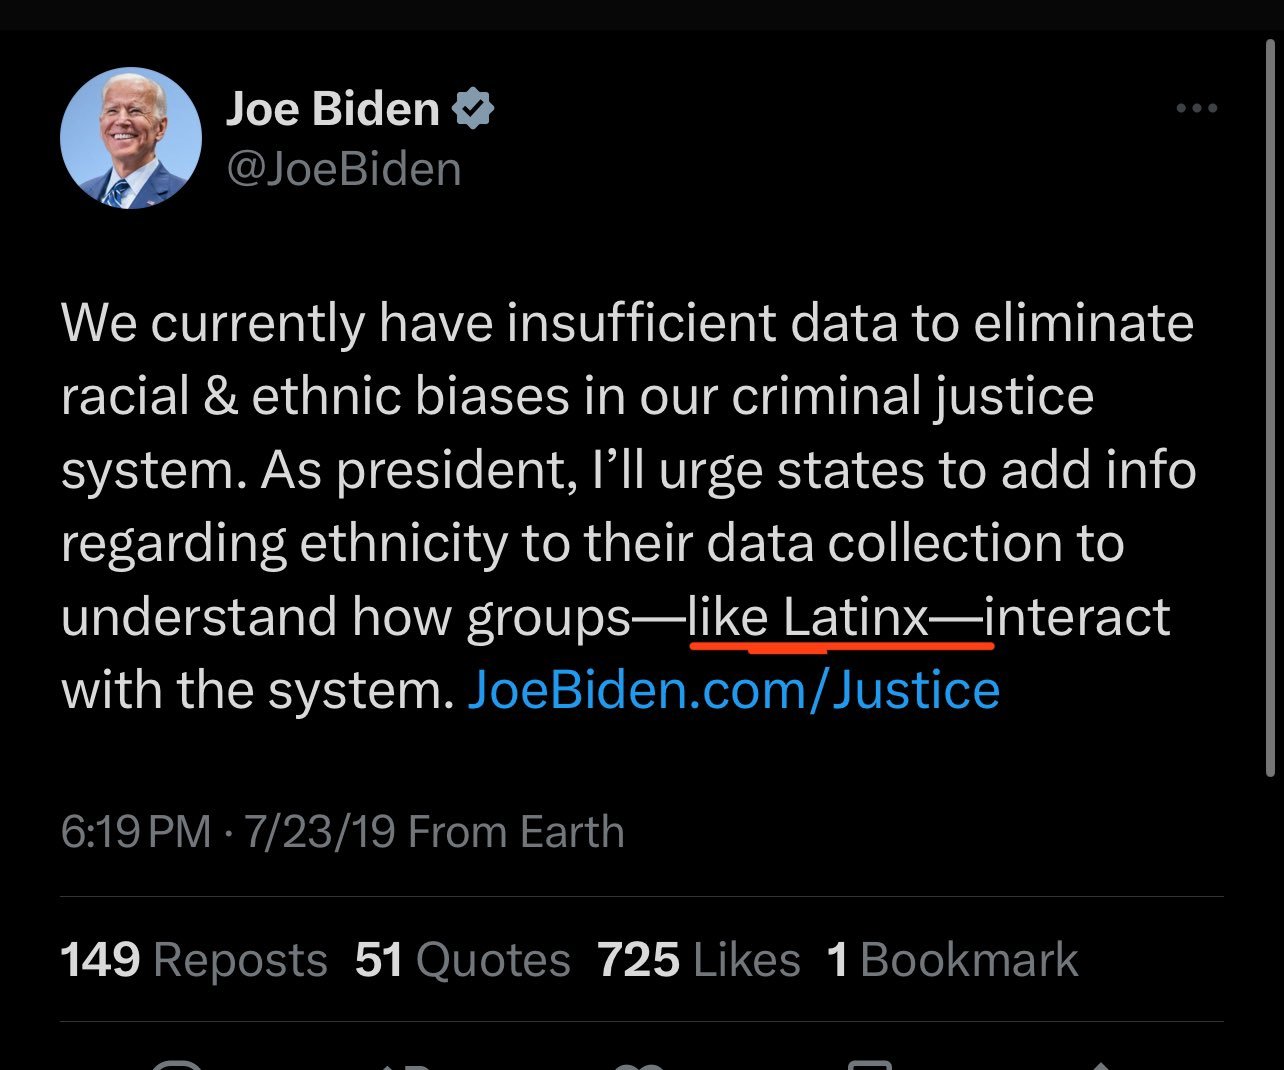The height and width of the screenshot is (1070, 1284).
Task: Tap the repost arrows icon
Action: point(407,1064)
